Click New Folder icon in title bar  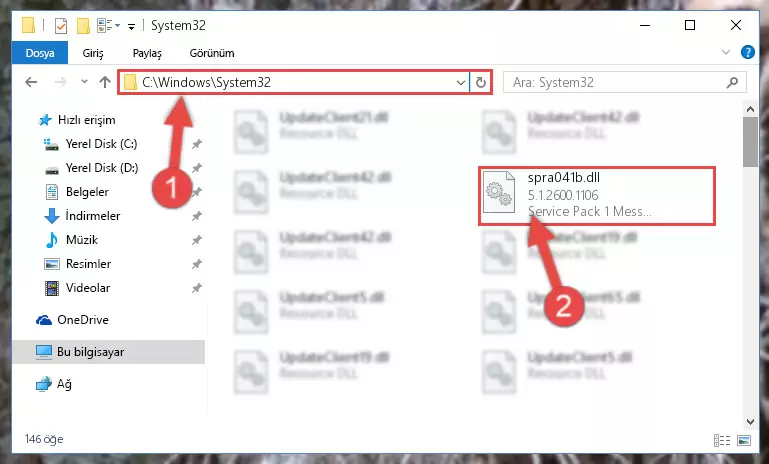[x=83, y=26]
